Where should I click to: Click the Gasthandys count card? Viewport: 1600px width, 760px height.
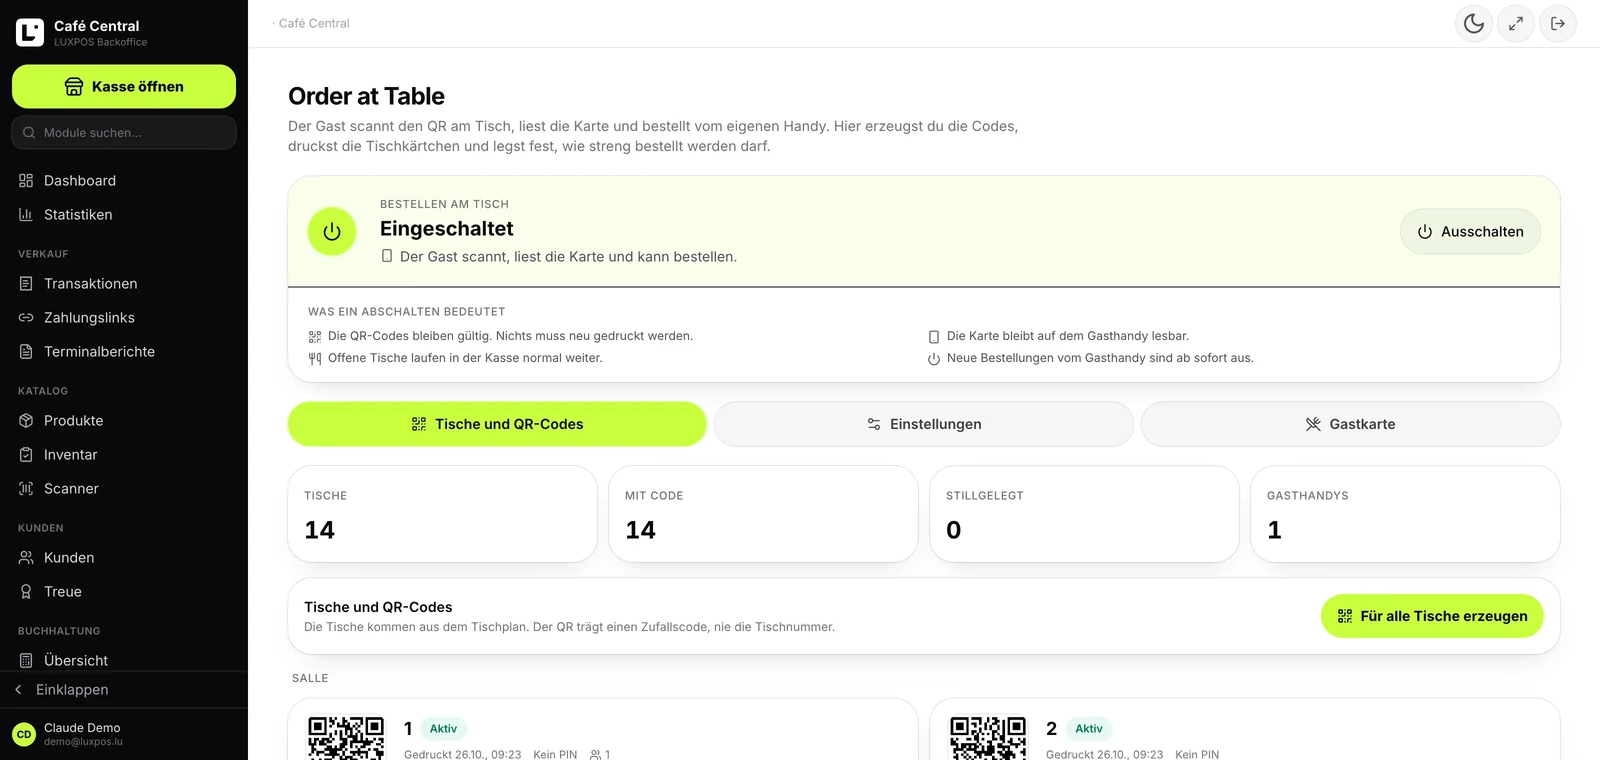(1405, 514)
